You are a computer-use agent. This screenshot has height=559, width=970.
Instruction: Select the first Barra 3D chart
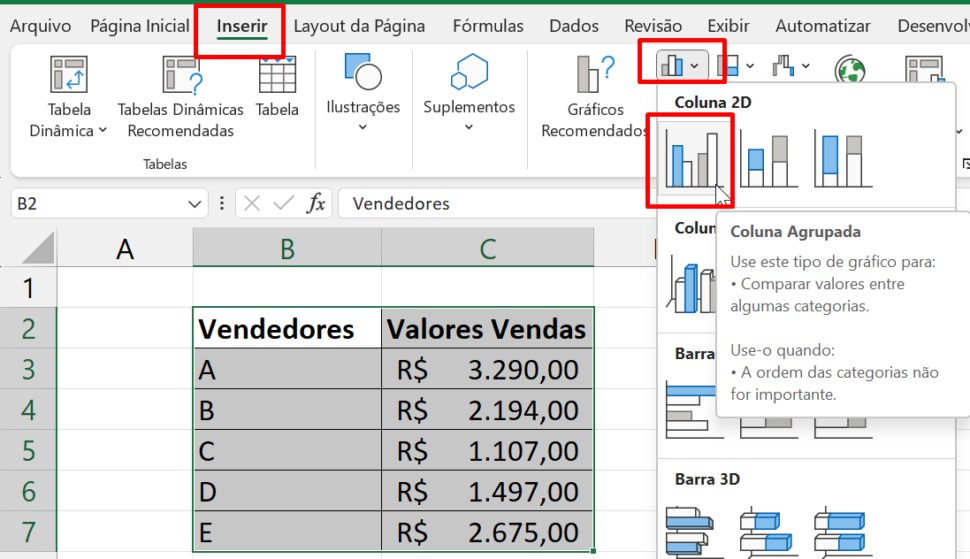tap(689, 528)
